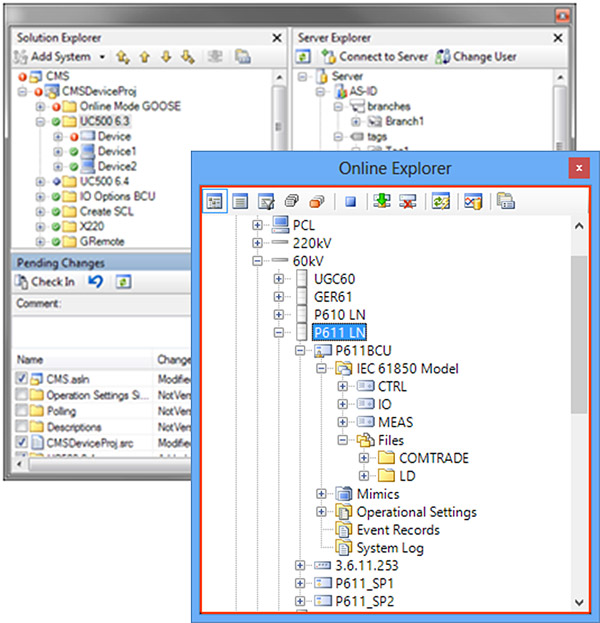
Task: Click the green download arrow icon
Action: pos(382,199)
